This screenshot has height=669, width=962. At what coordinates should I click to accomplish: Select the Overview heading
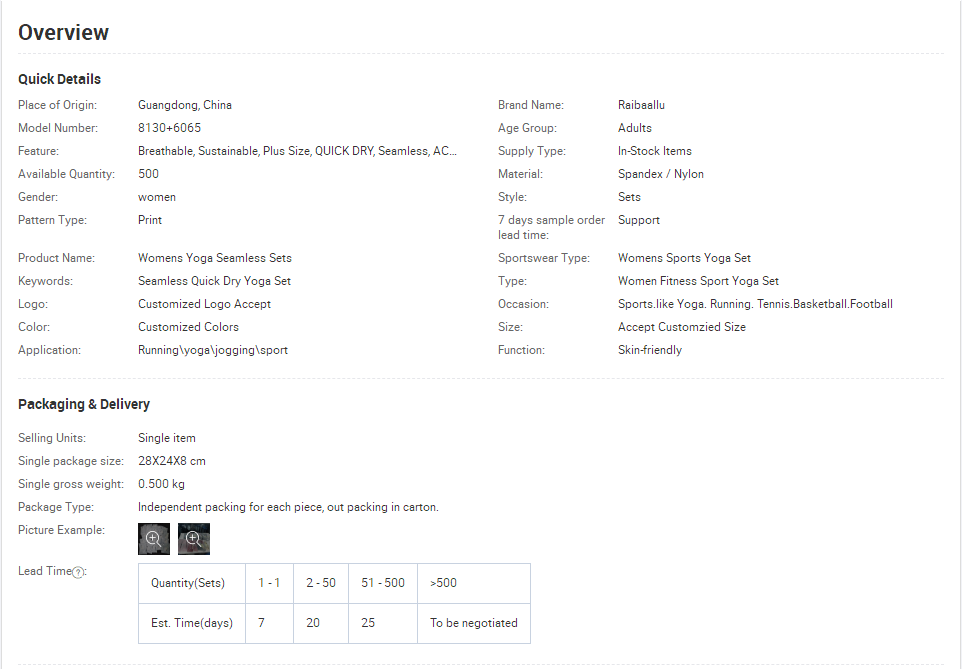63,32
